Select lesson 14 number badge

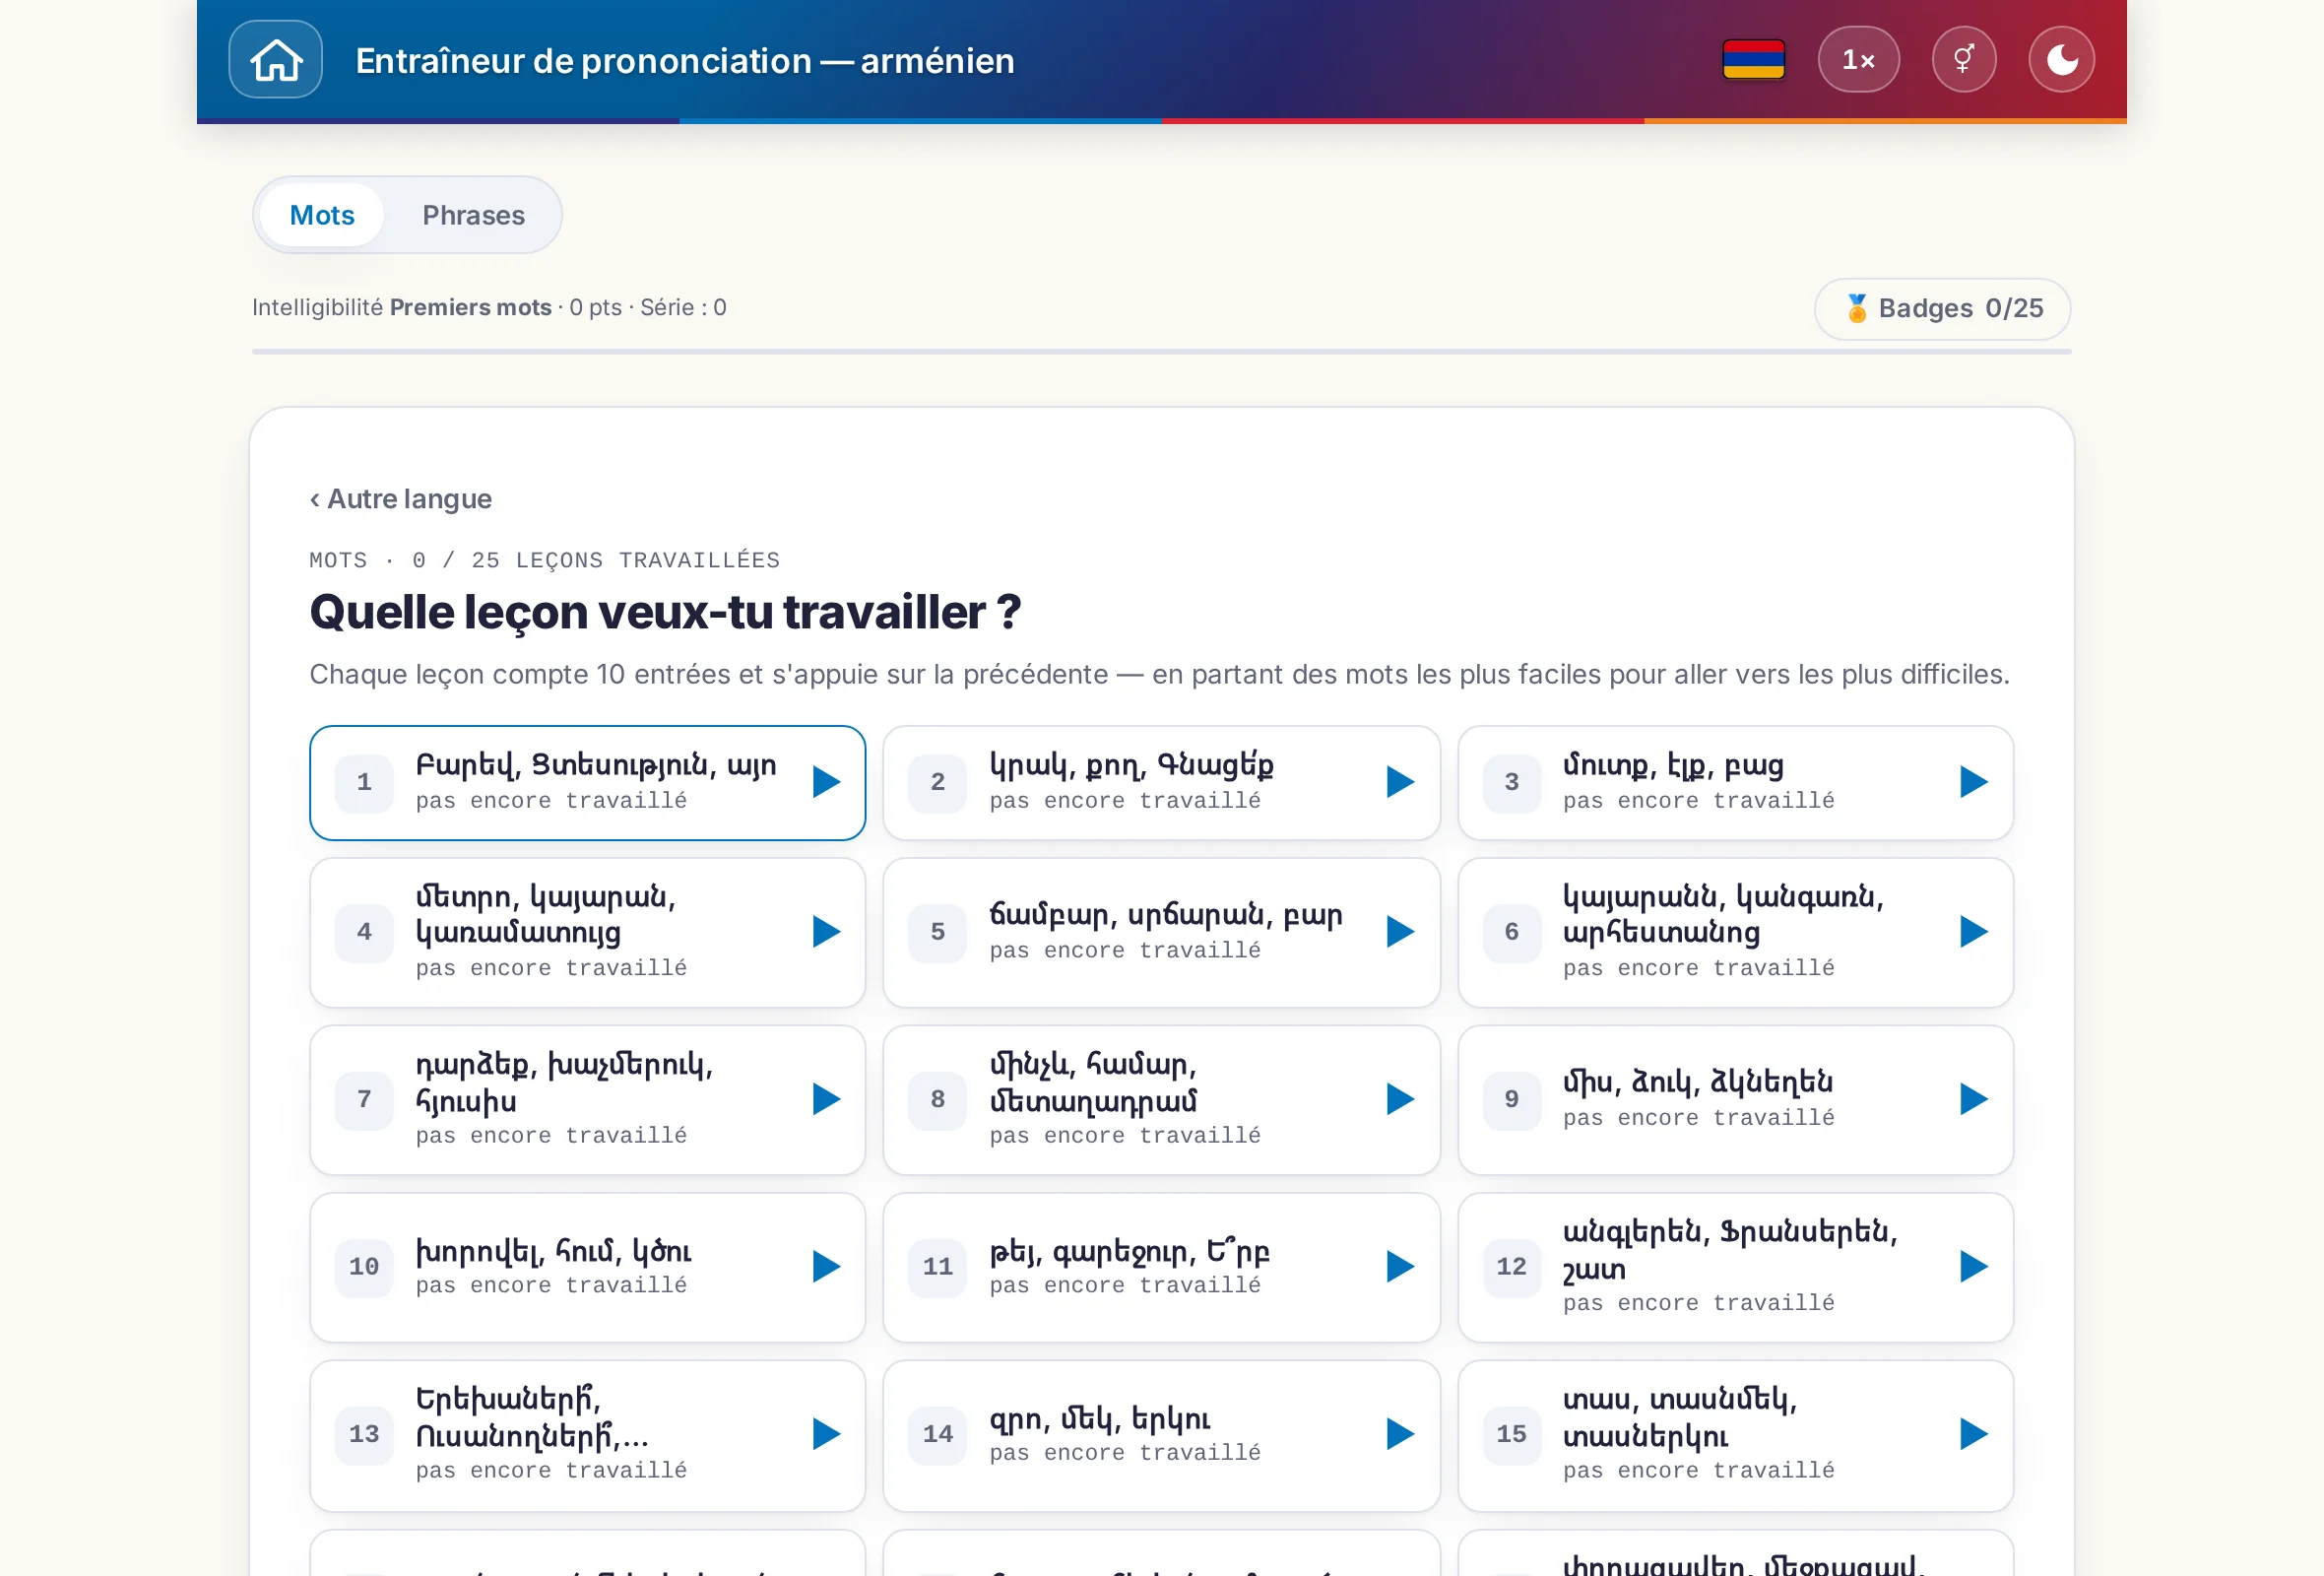pyautogui.click(x=937, y=1434)
